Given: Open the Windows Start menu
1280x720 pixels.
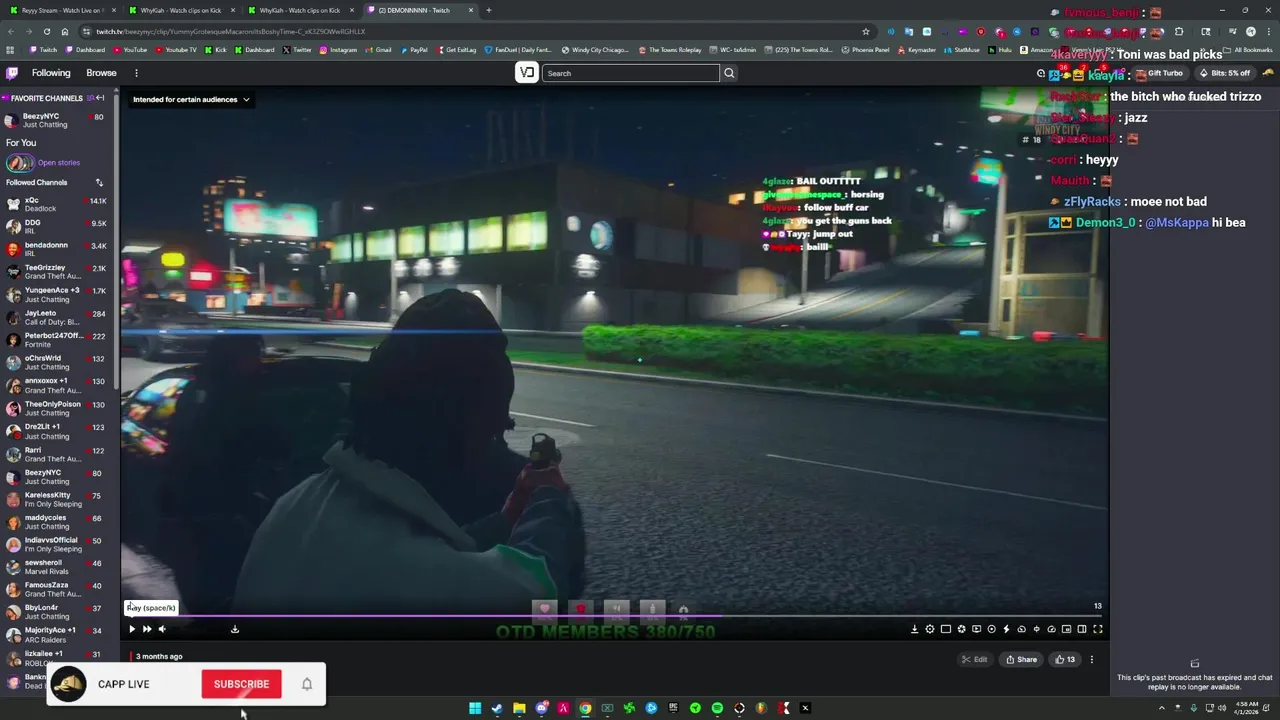Looking at the screenshot, I should coord(475,708).
